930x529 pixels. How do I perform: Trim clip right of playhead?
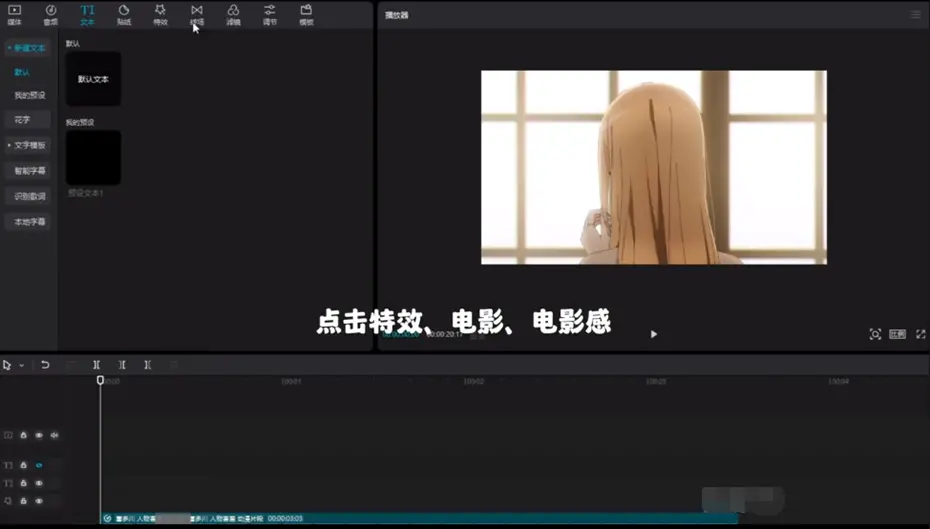(148, 365)
